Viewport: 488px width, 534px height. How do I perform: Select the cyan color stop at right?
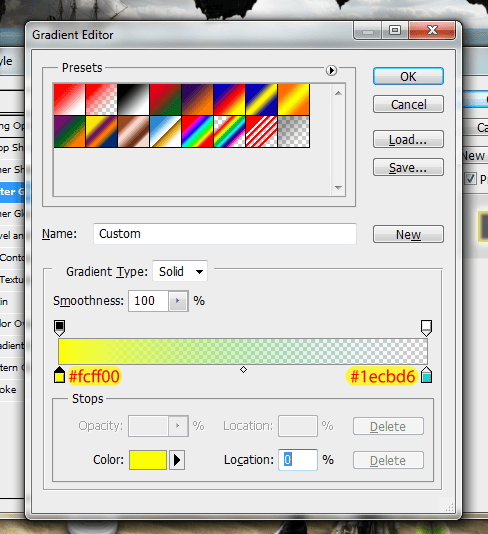426,375
